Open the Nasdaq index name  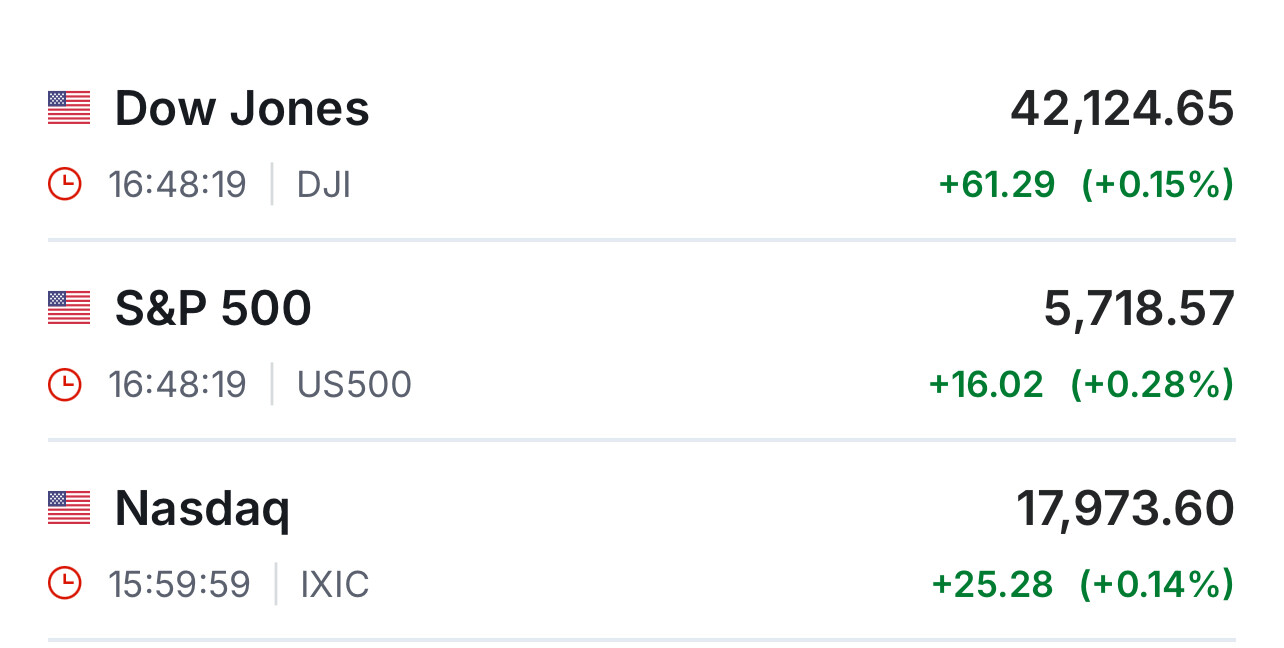click(202, 509)
